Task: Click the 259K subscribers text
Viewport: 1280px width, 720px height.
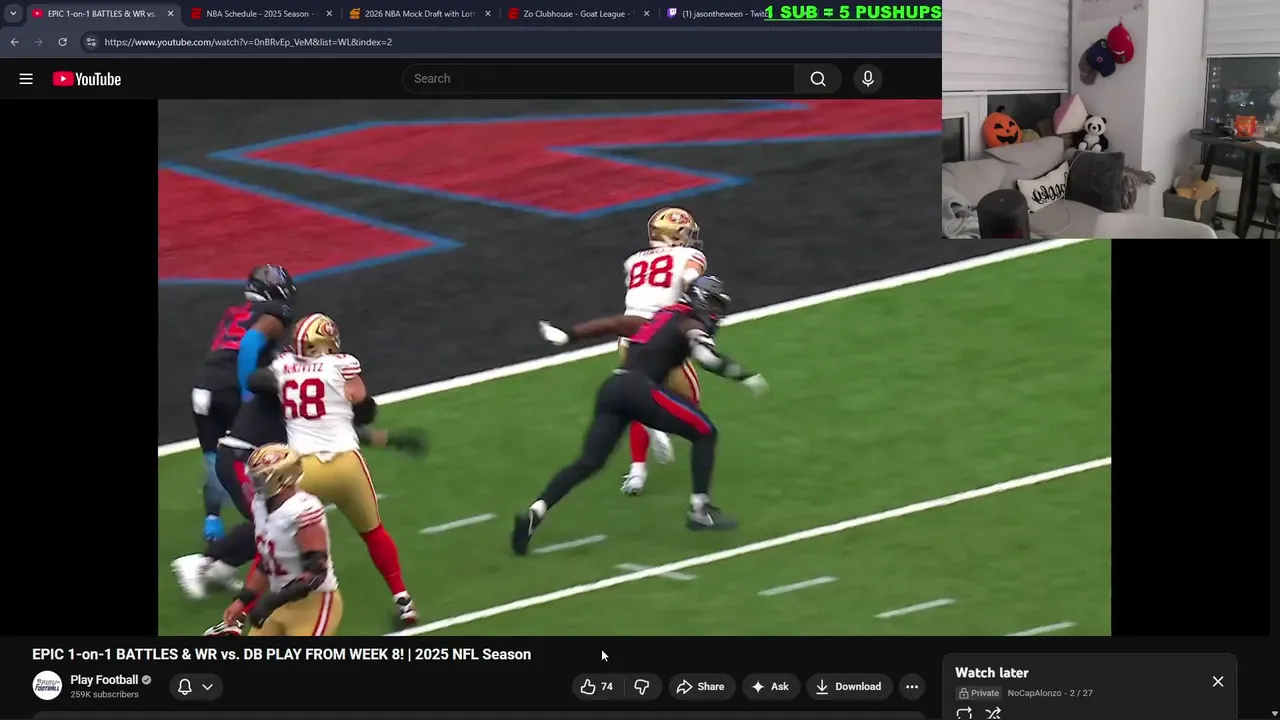Action: pyautogui.click(x=104, y=694)
